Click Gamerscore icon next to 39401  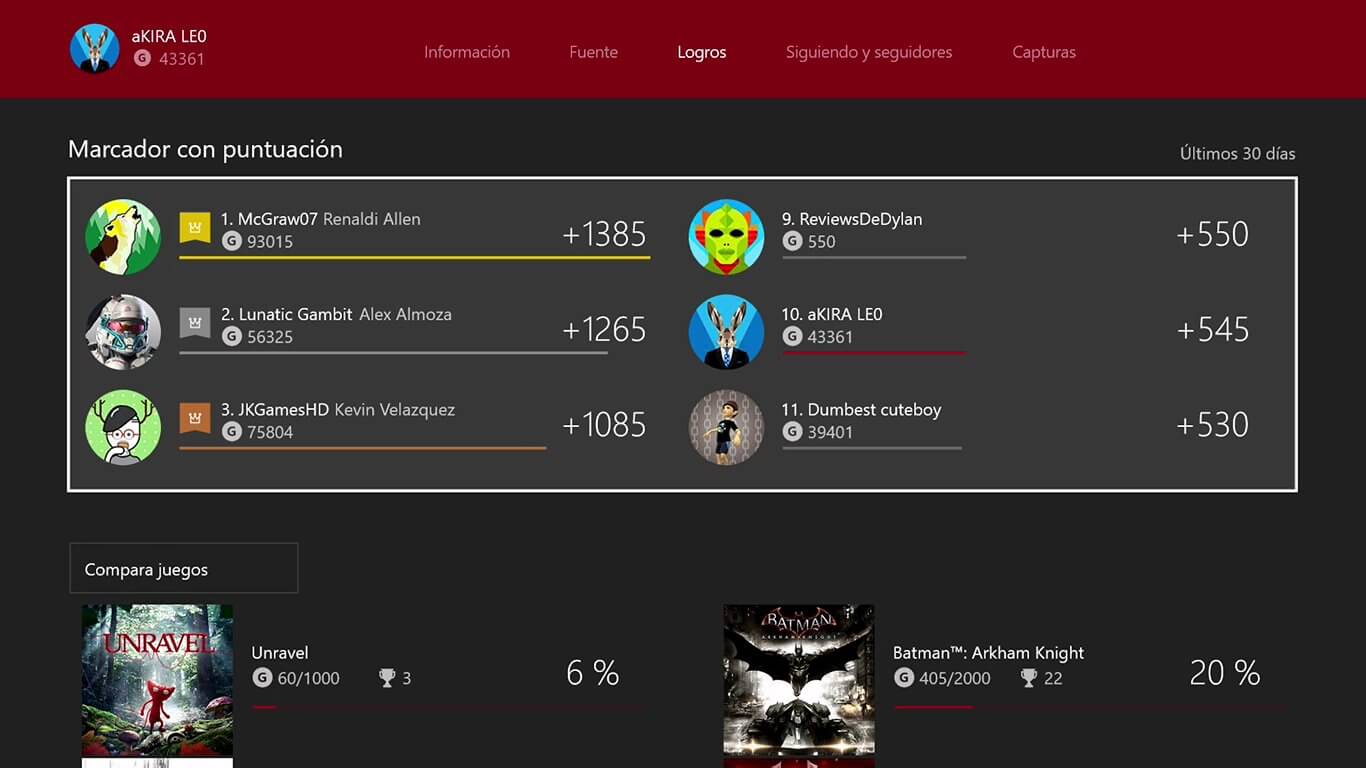tap(793, 431)
